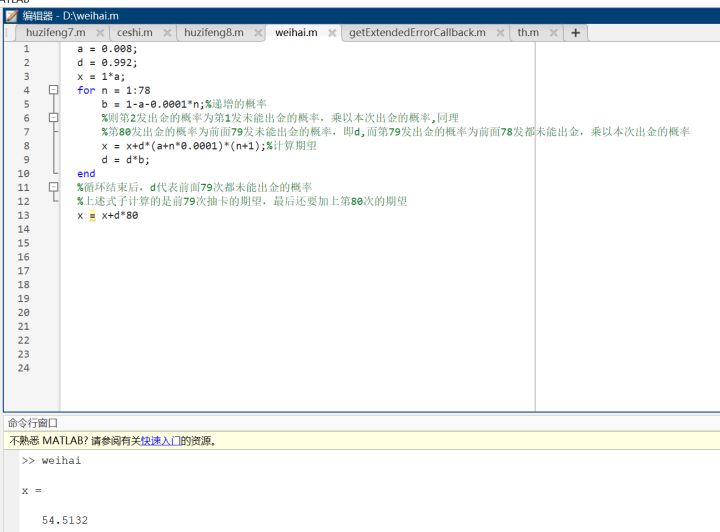Click line number 13 in the gutter
This screenshot has width=720, height=532.
pos(23,215)
